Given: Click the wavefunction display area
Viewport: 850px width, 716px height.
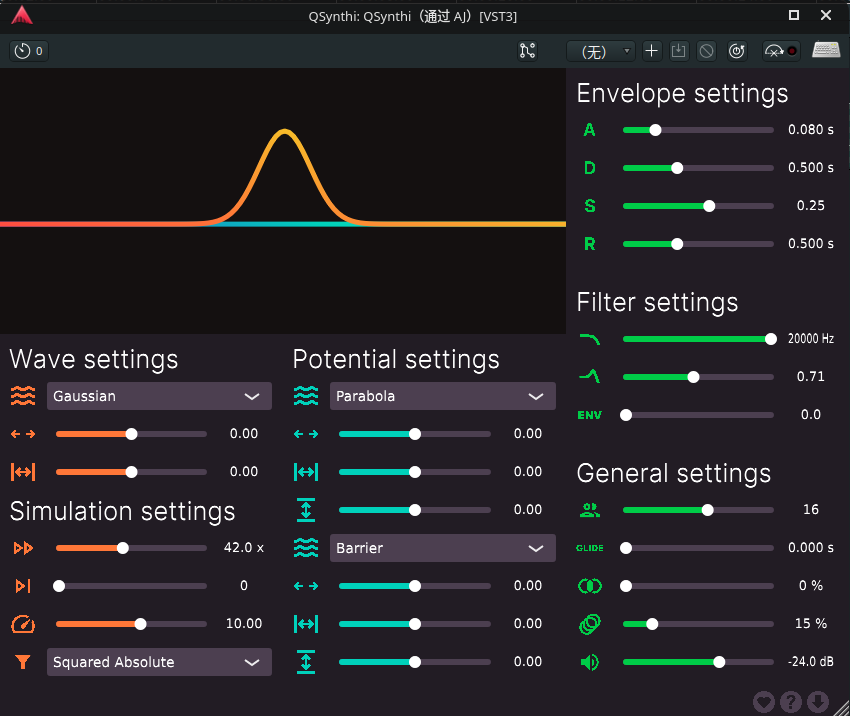Looking at the screenshot, I should click(x=283, y=201).
